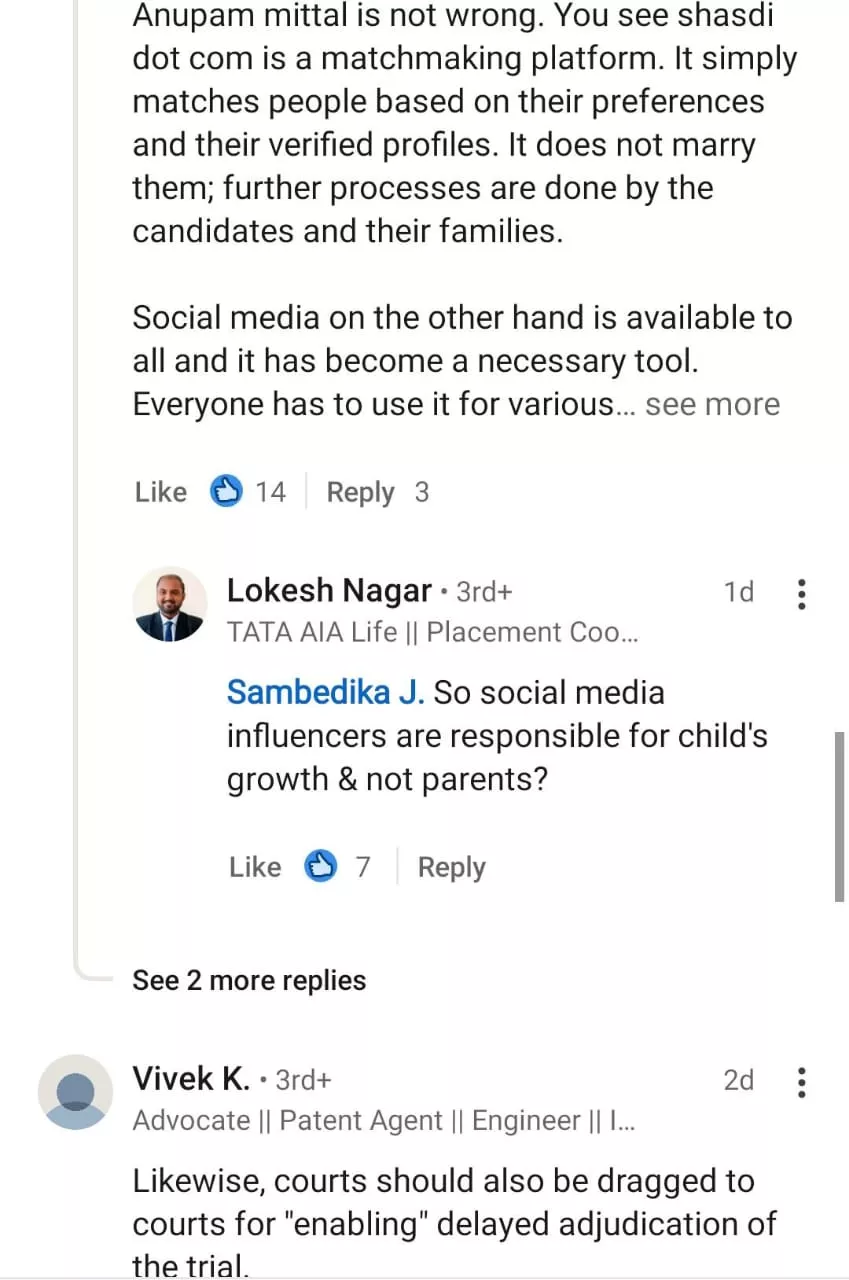Click Vivek K.'s Advocate headline text
Screen dimensions: 849x1280
click(x=384, y=1121)
